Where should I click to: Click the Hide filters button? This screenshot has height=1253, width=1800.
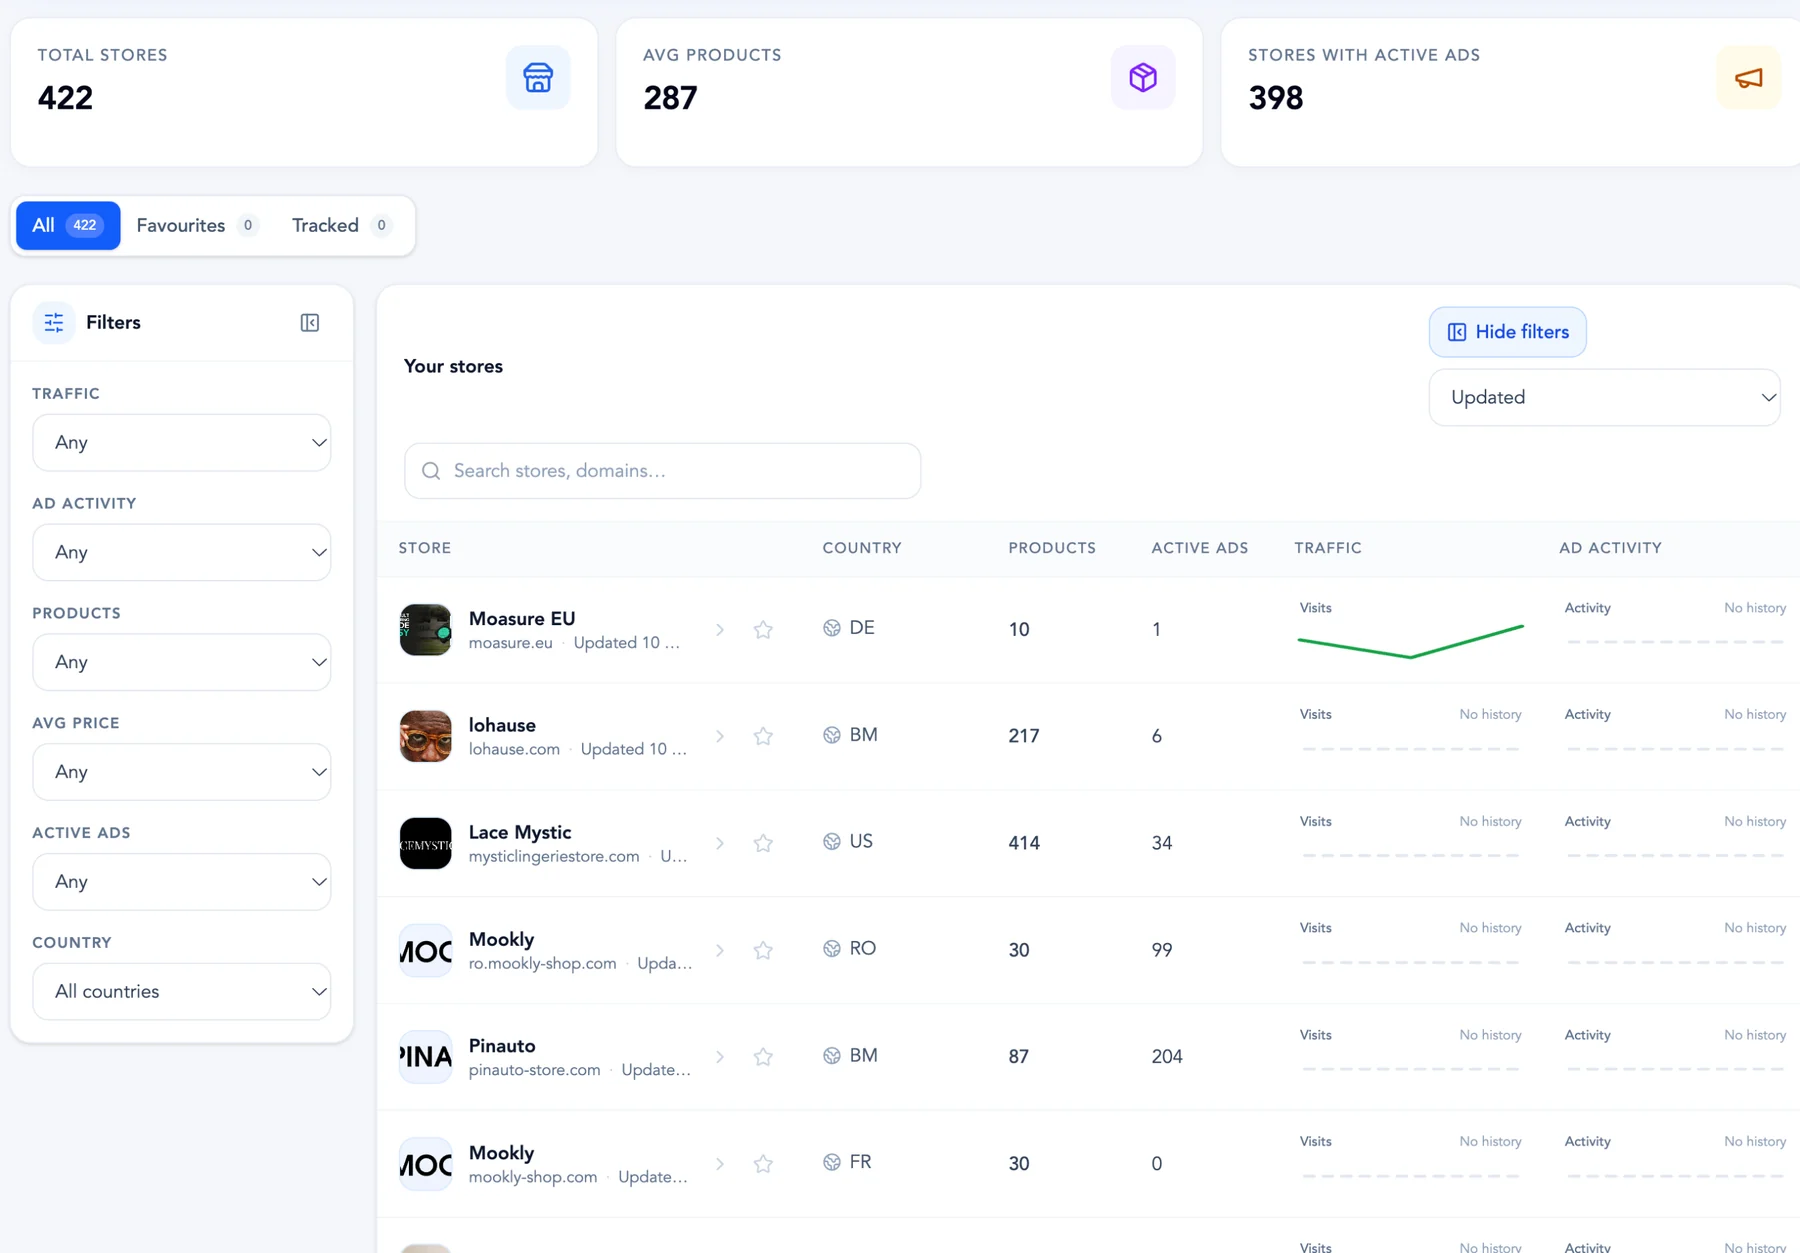[1507, 332]
